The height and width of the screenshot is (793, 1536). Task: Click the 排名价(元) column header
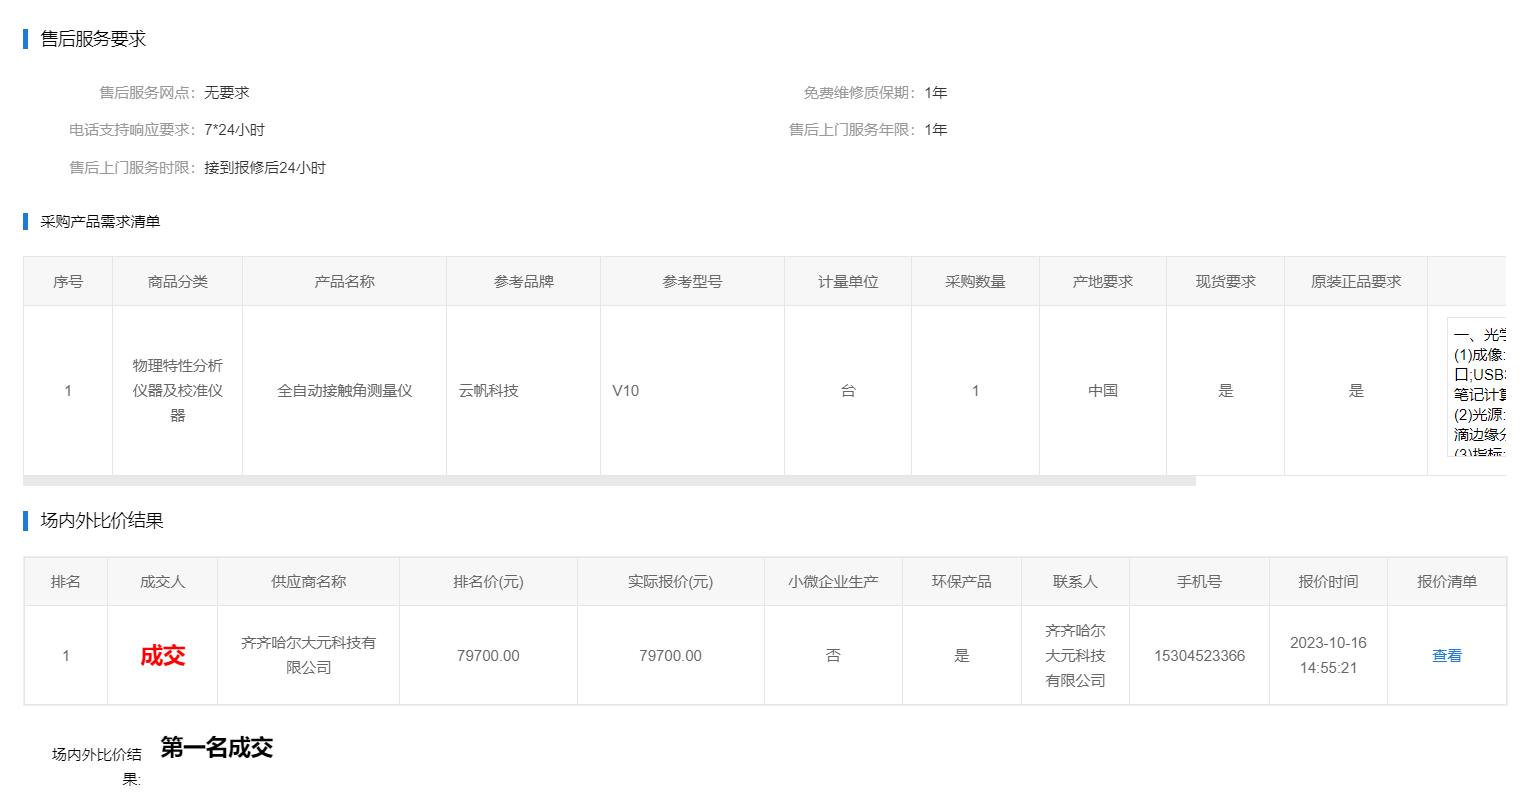coord(488,582)
